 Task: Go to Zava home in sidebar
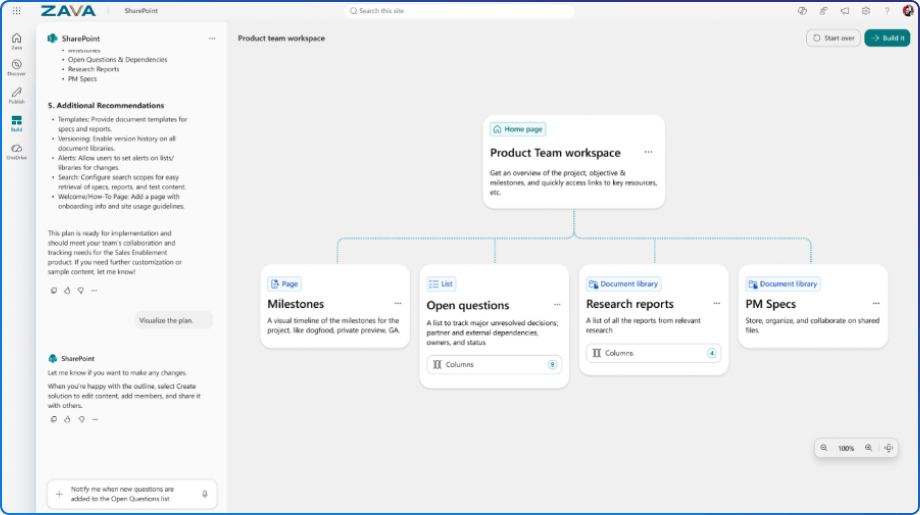click(x=16, y=41)
